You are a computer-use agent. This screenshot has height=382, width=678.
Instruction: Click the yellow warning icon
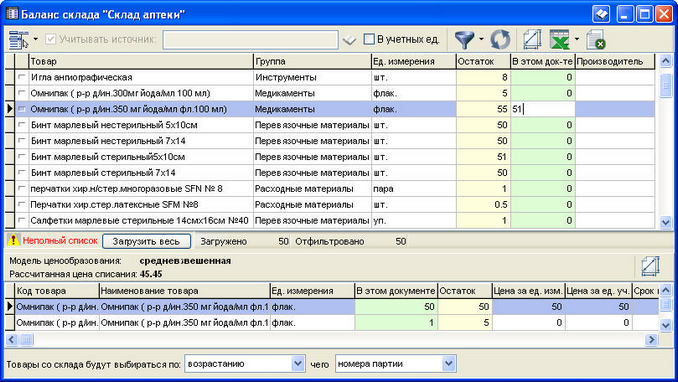click(x=13, y=239)
